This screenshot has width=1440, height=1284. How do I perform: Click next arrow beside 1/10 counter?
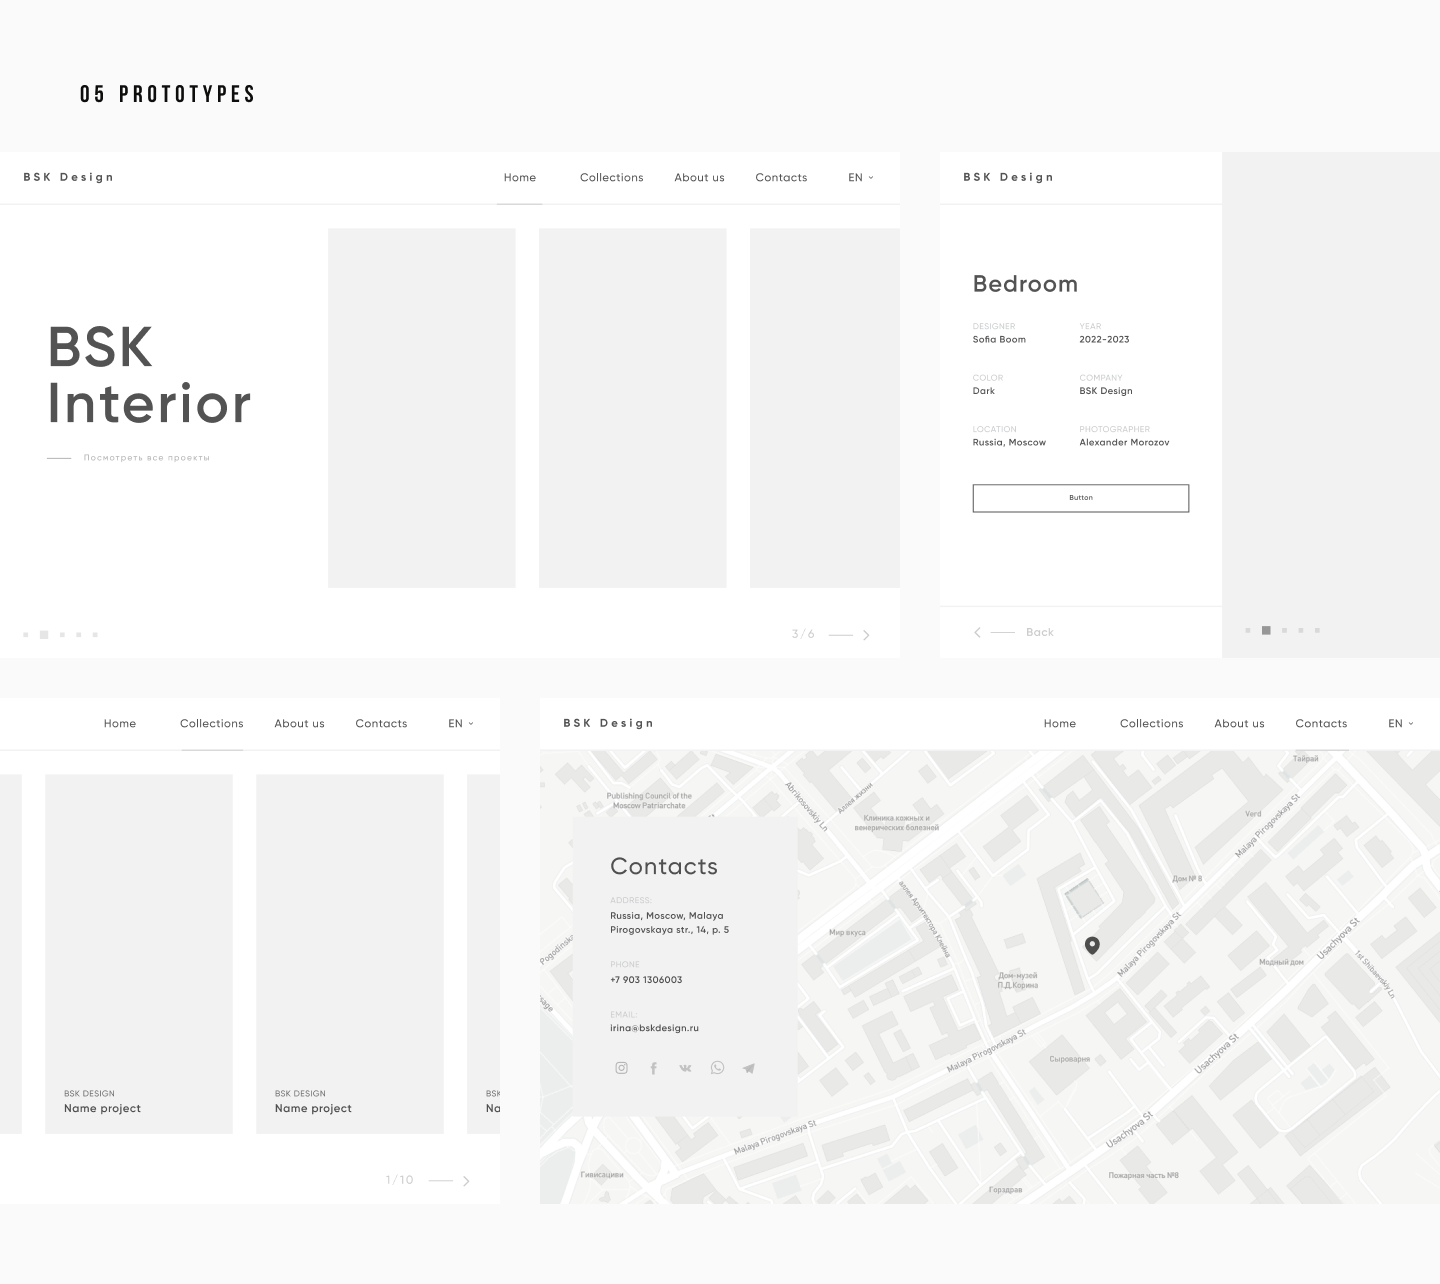[x=466, y=1181]
